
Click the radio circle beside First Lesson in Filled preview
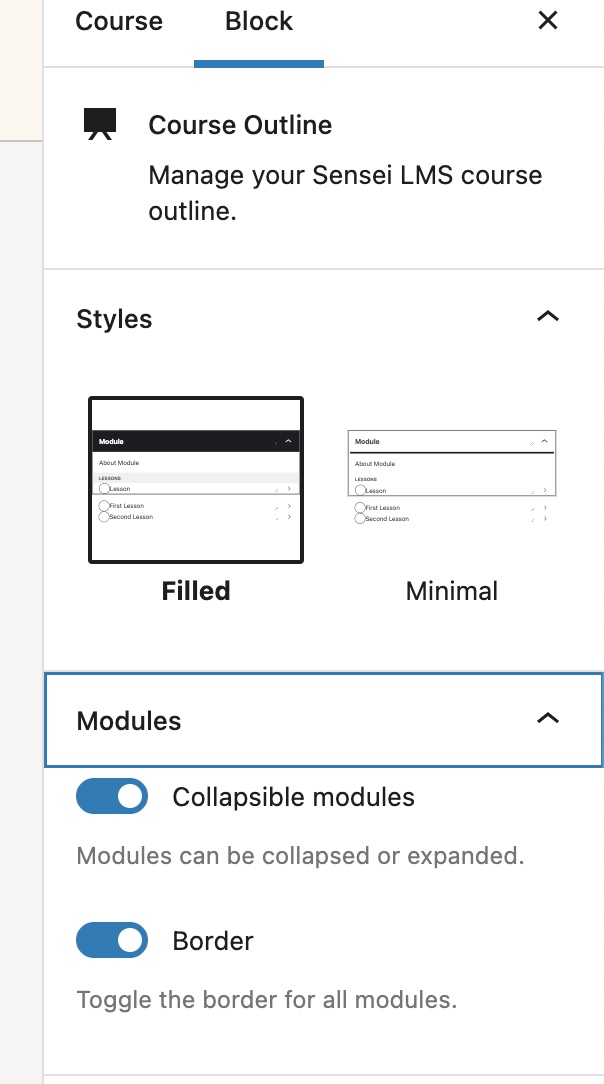tap(103, 505)
